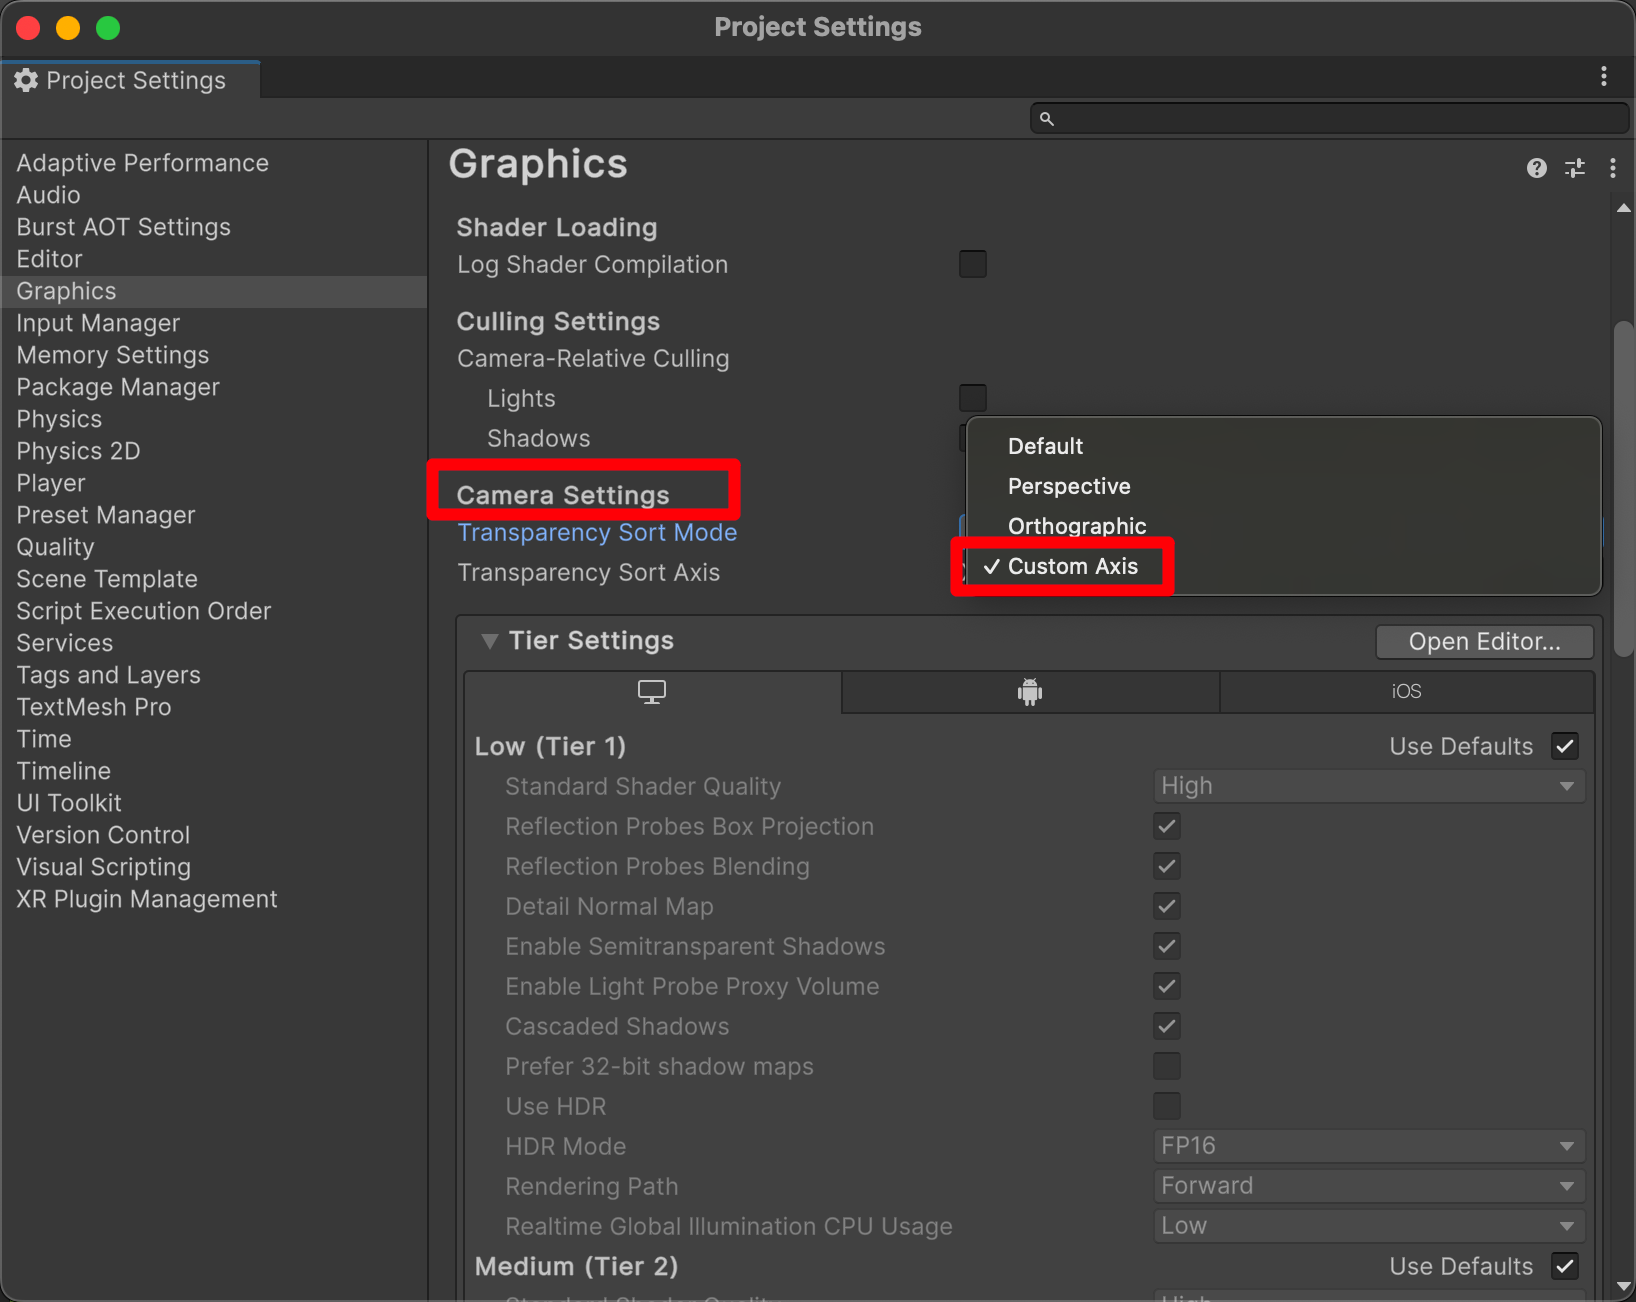Click gear icon on Project Settings tab
The height and width of the screenshot is (1302, 1636).
26,80
